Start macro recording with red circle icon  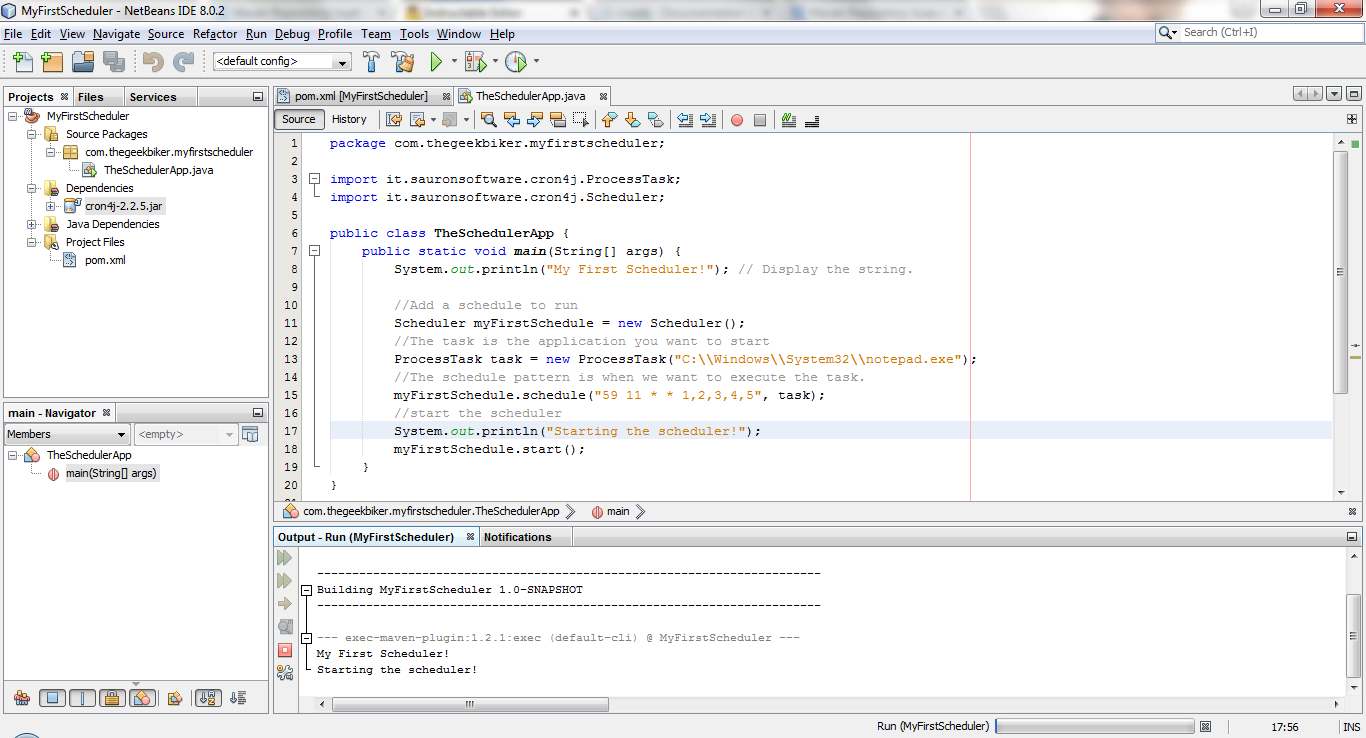[x=737, y=120]
